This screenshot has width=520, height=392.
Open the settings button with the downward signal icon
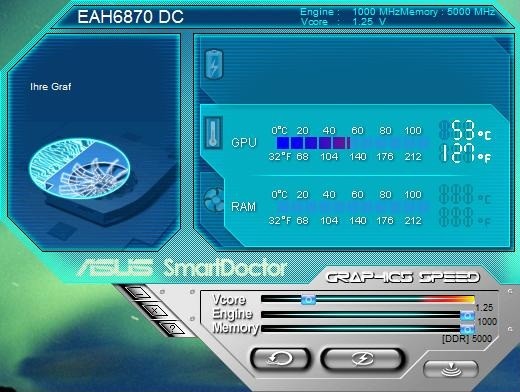(x=451, y=369)
